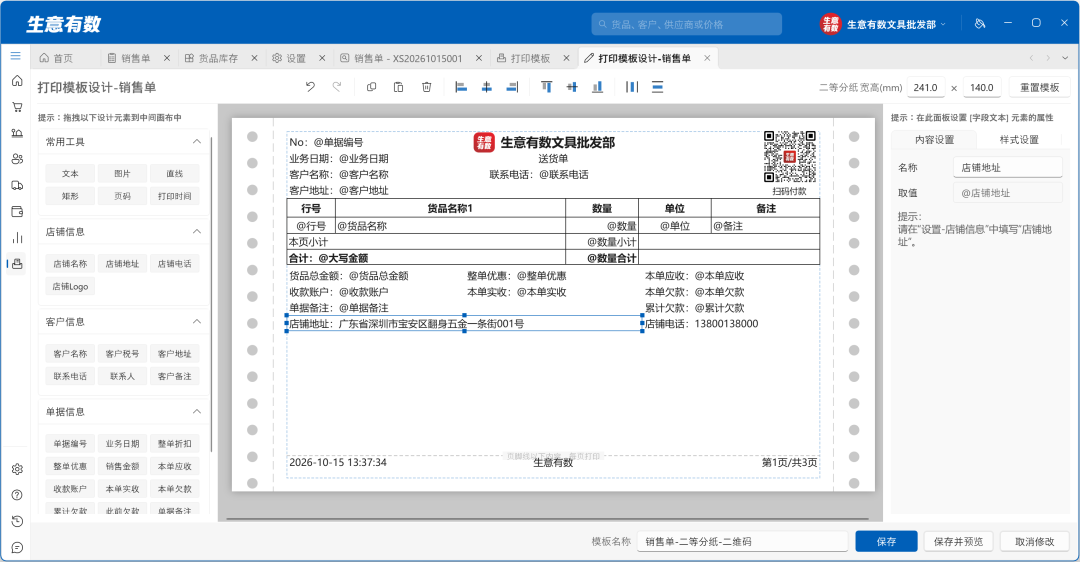Switch to the 内容设置 tab

click(x=935, y=140)
